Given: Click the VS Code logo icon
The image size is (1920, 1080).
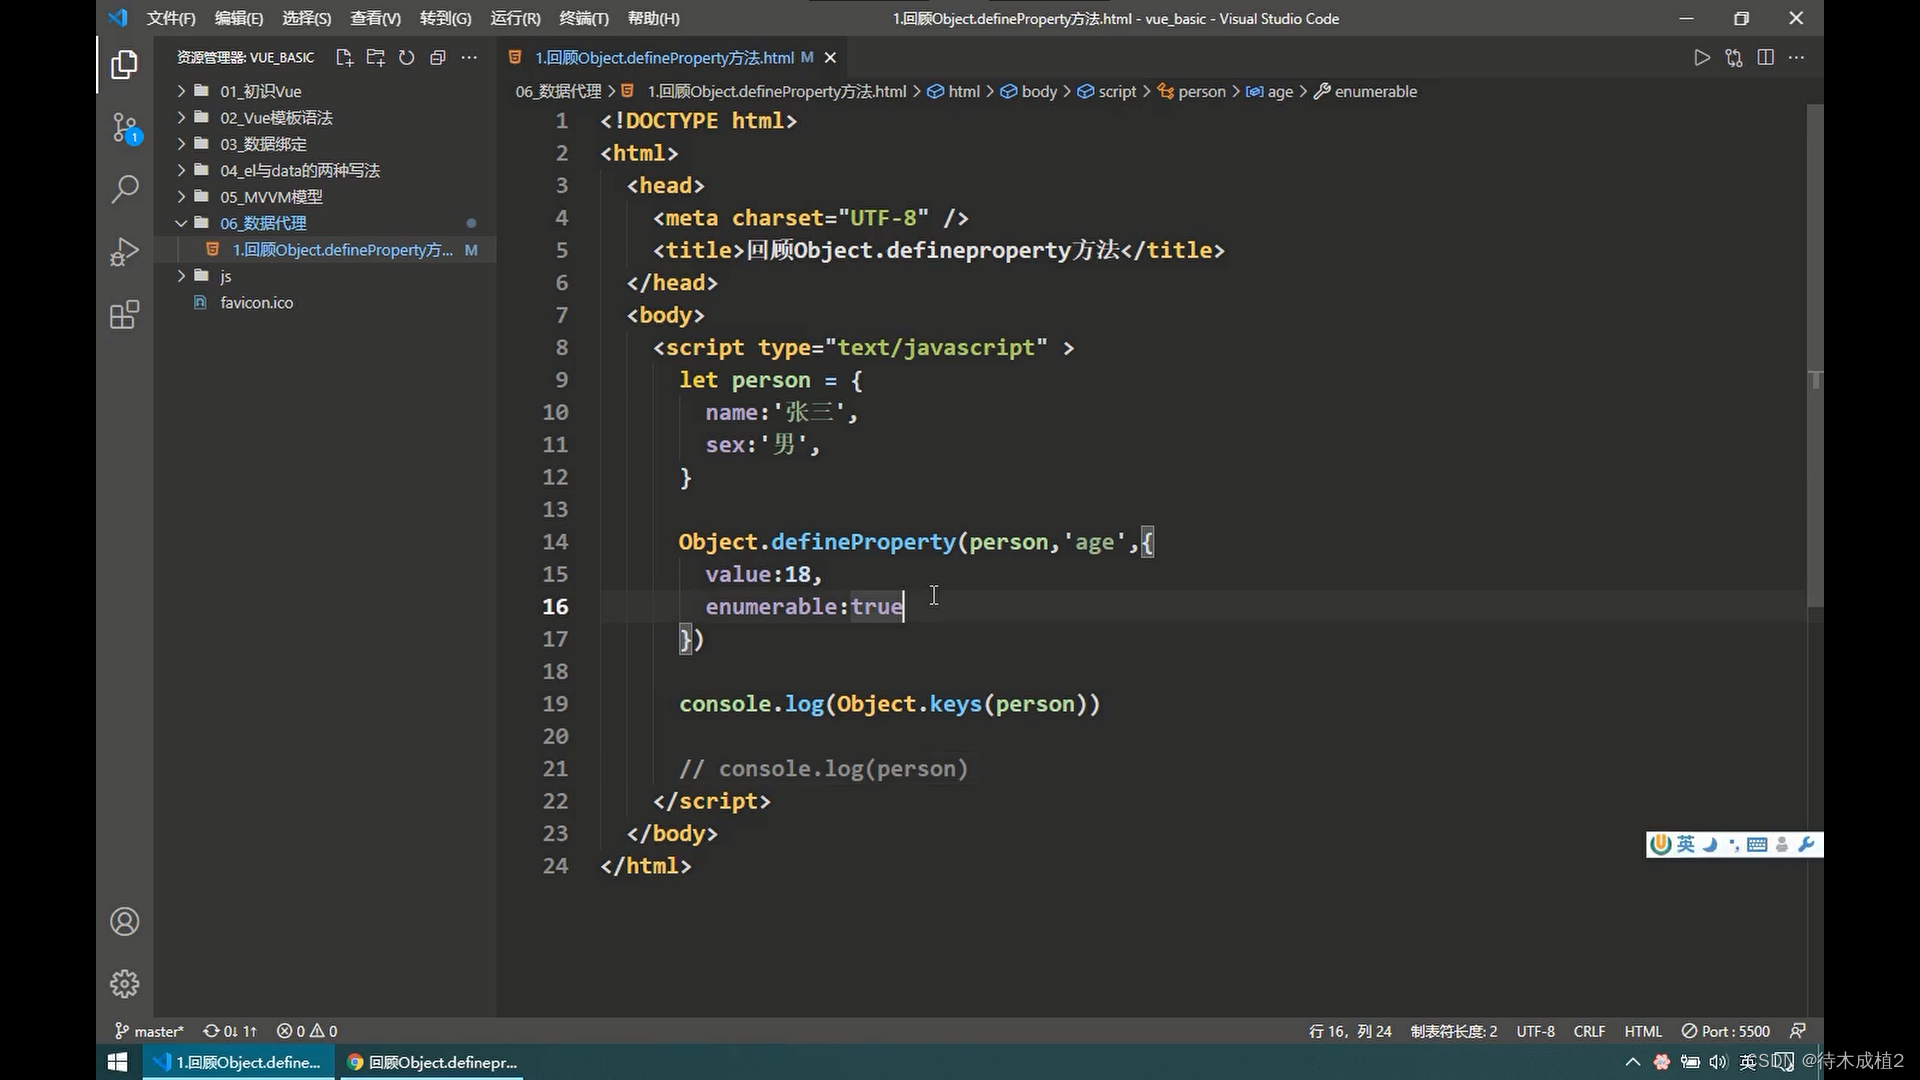Looking at the screenshot, I should tap(118, 18).
